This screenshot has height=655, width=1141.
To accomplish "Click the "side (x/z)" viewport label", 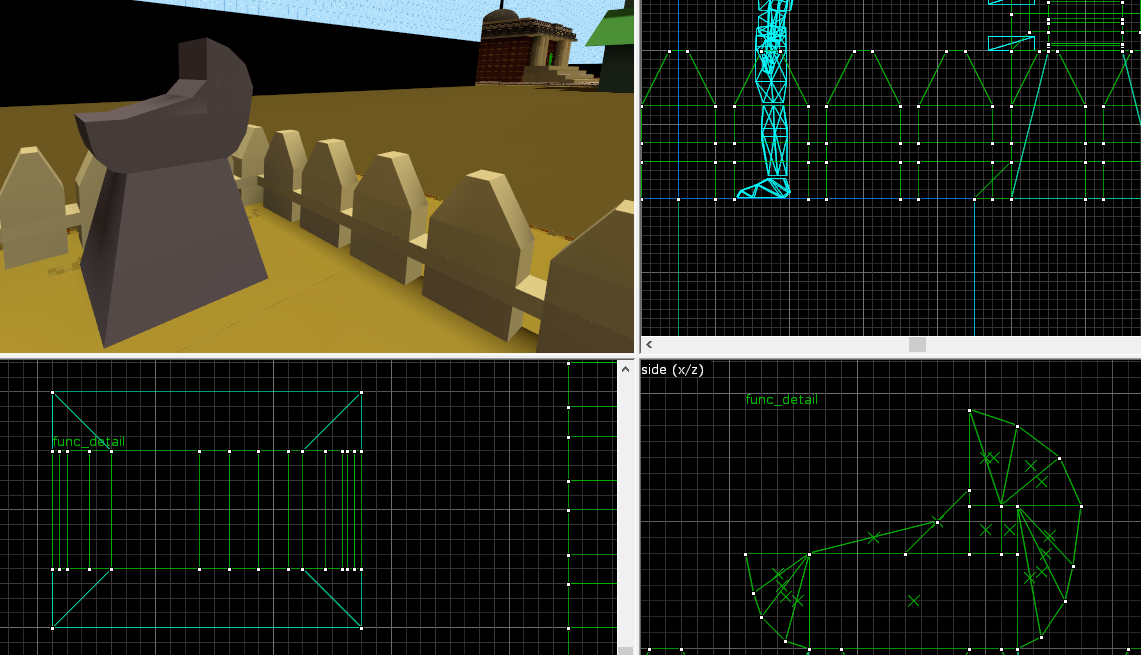I will 672,370.
